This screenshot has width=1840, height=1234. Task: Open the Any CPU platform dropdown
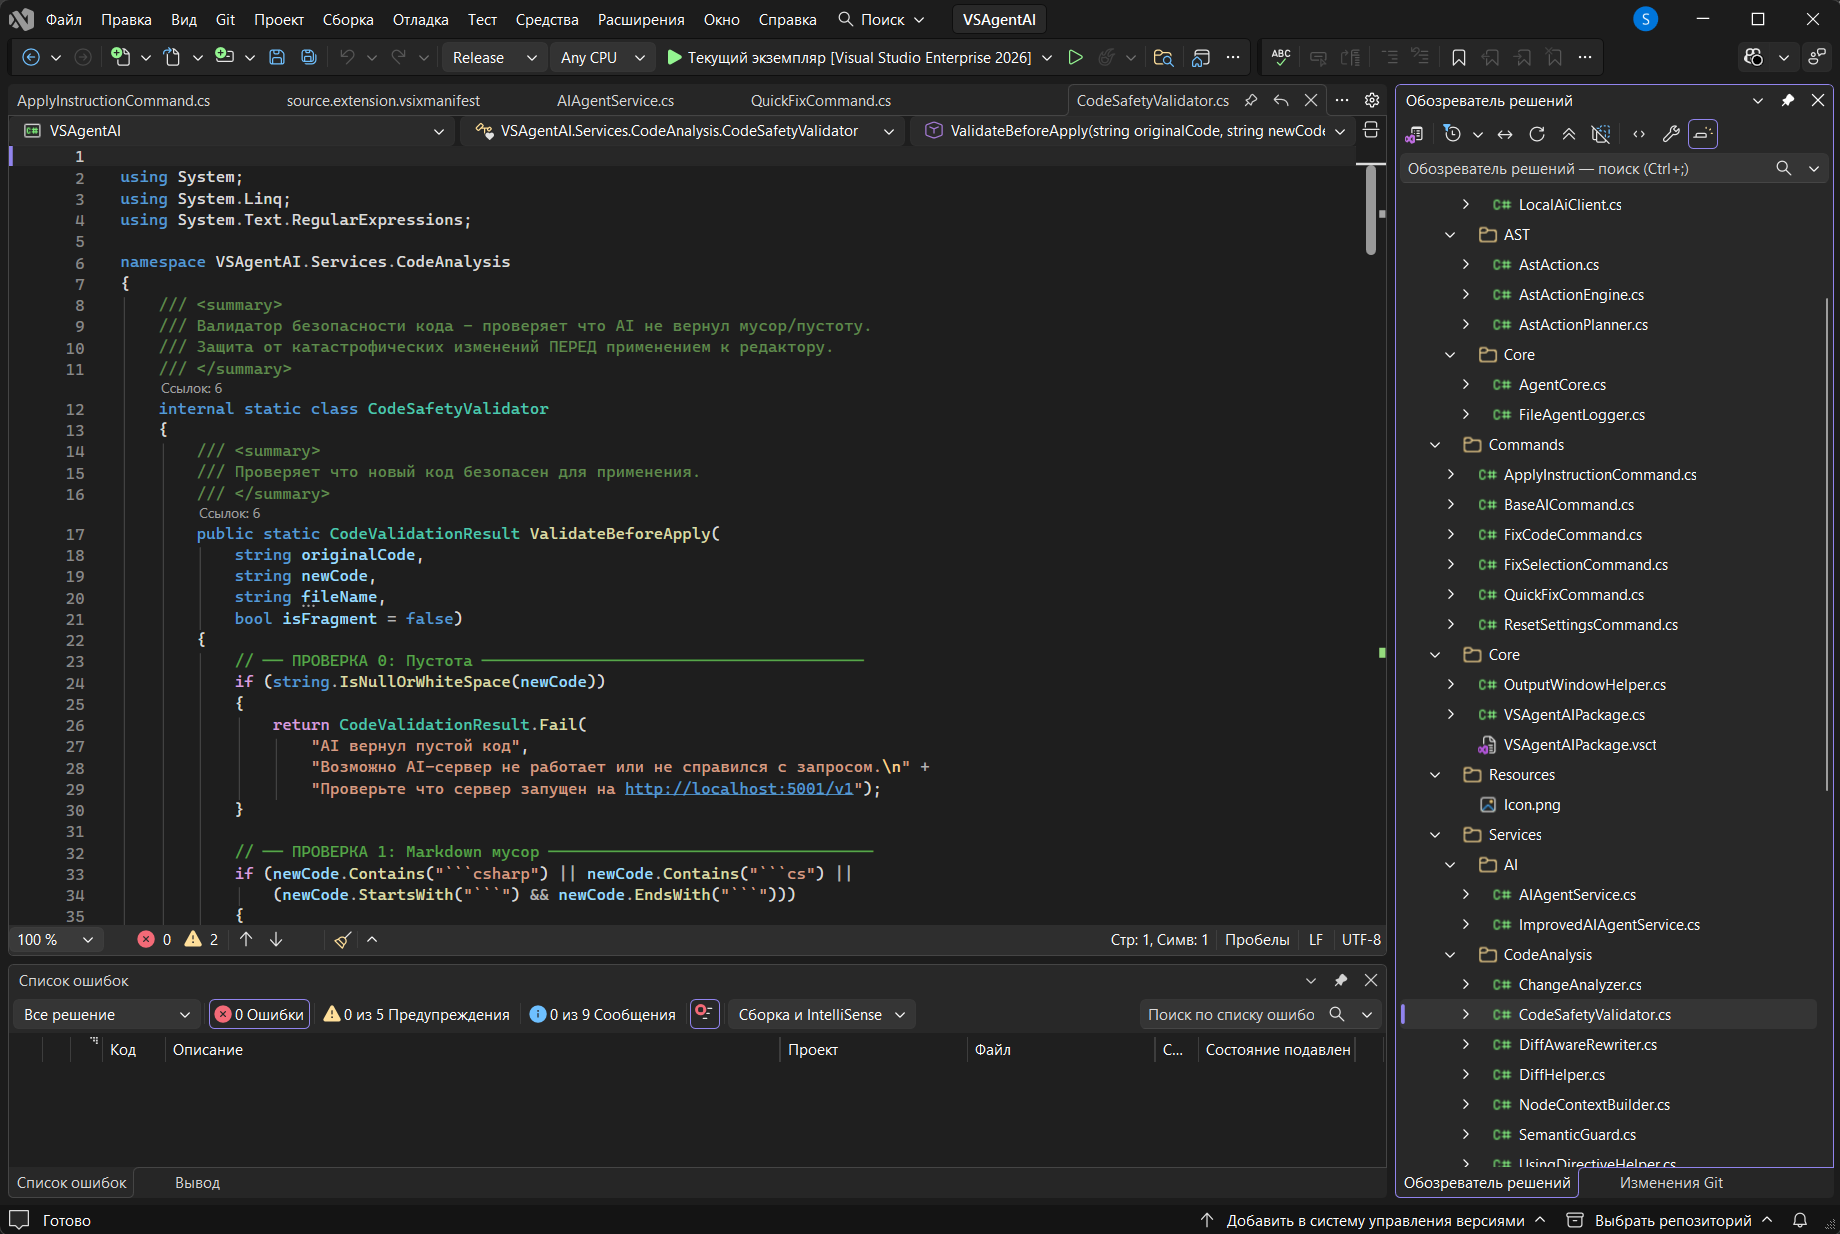pos(602,58)
